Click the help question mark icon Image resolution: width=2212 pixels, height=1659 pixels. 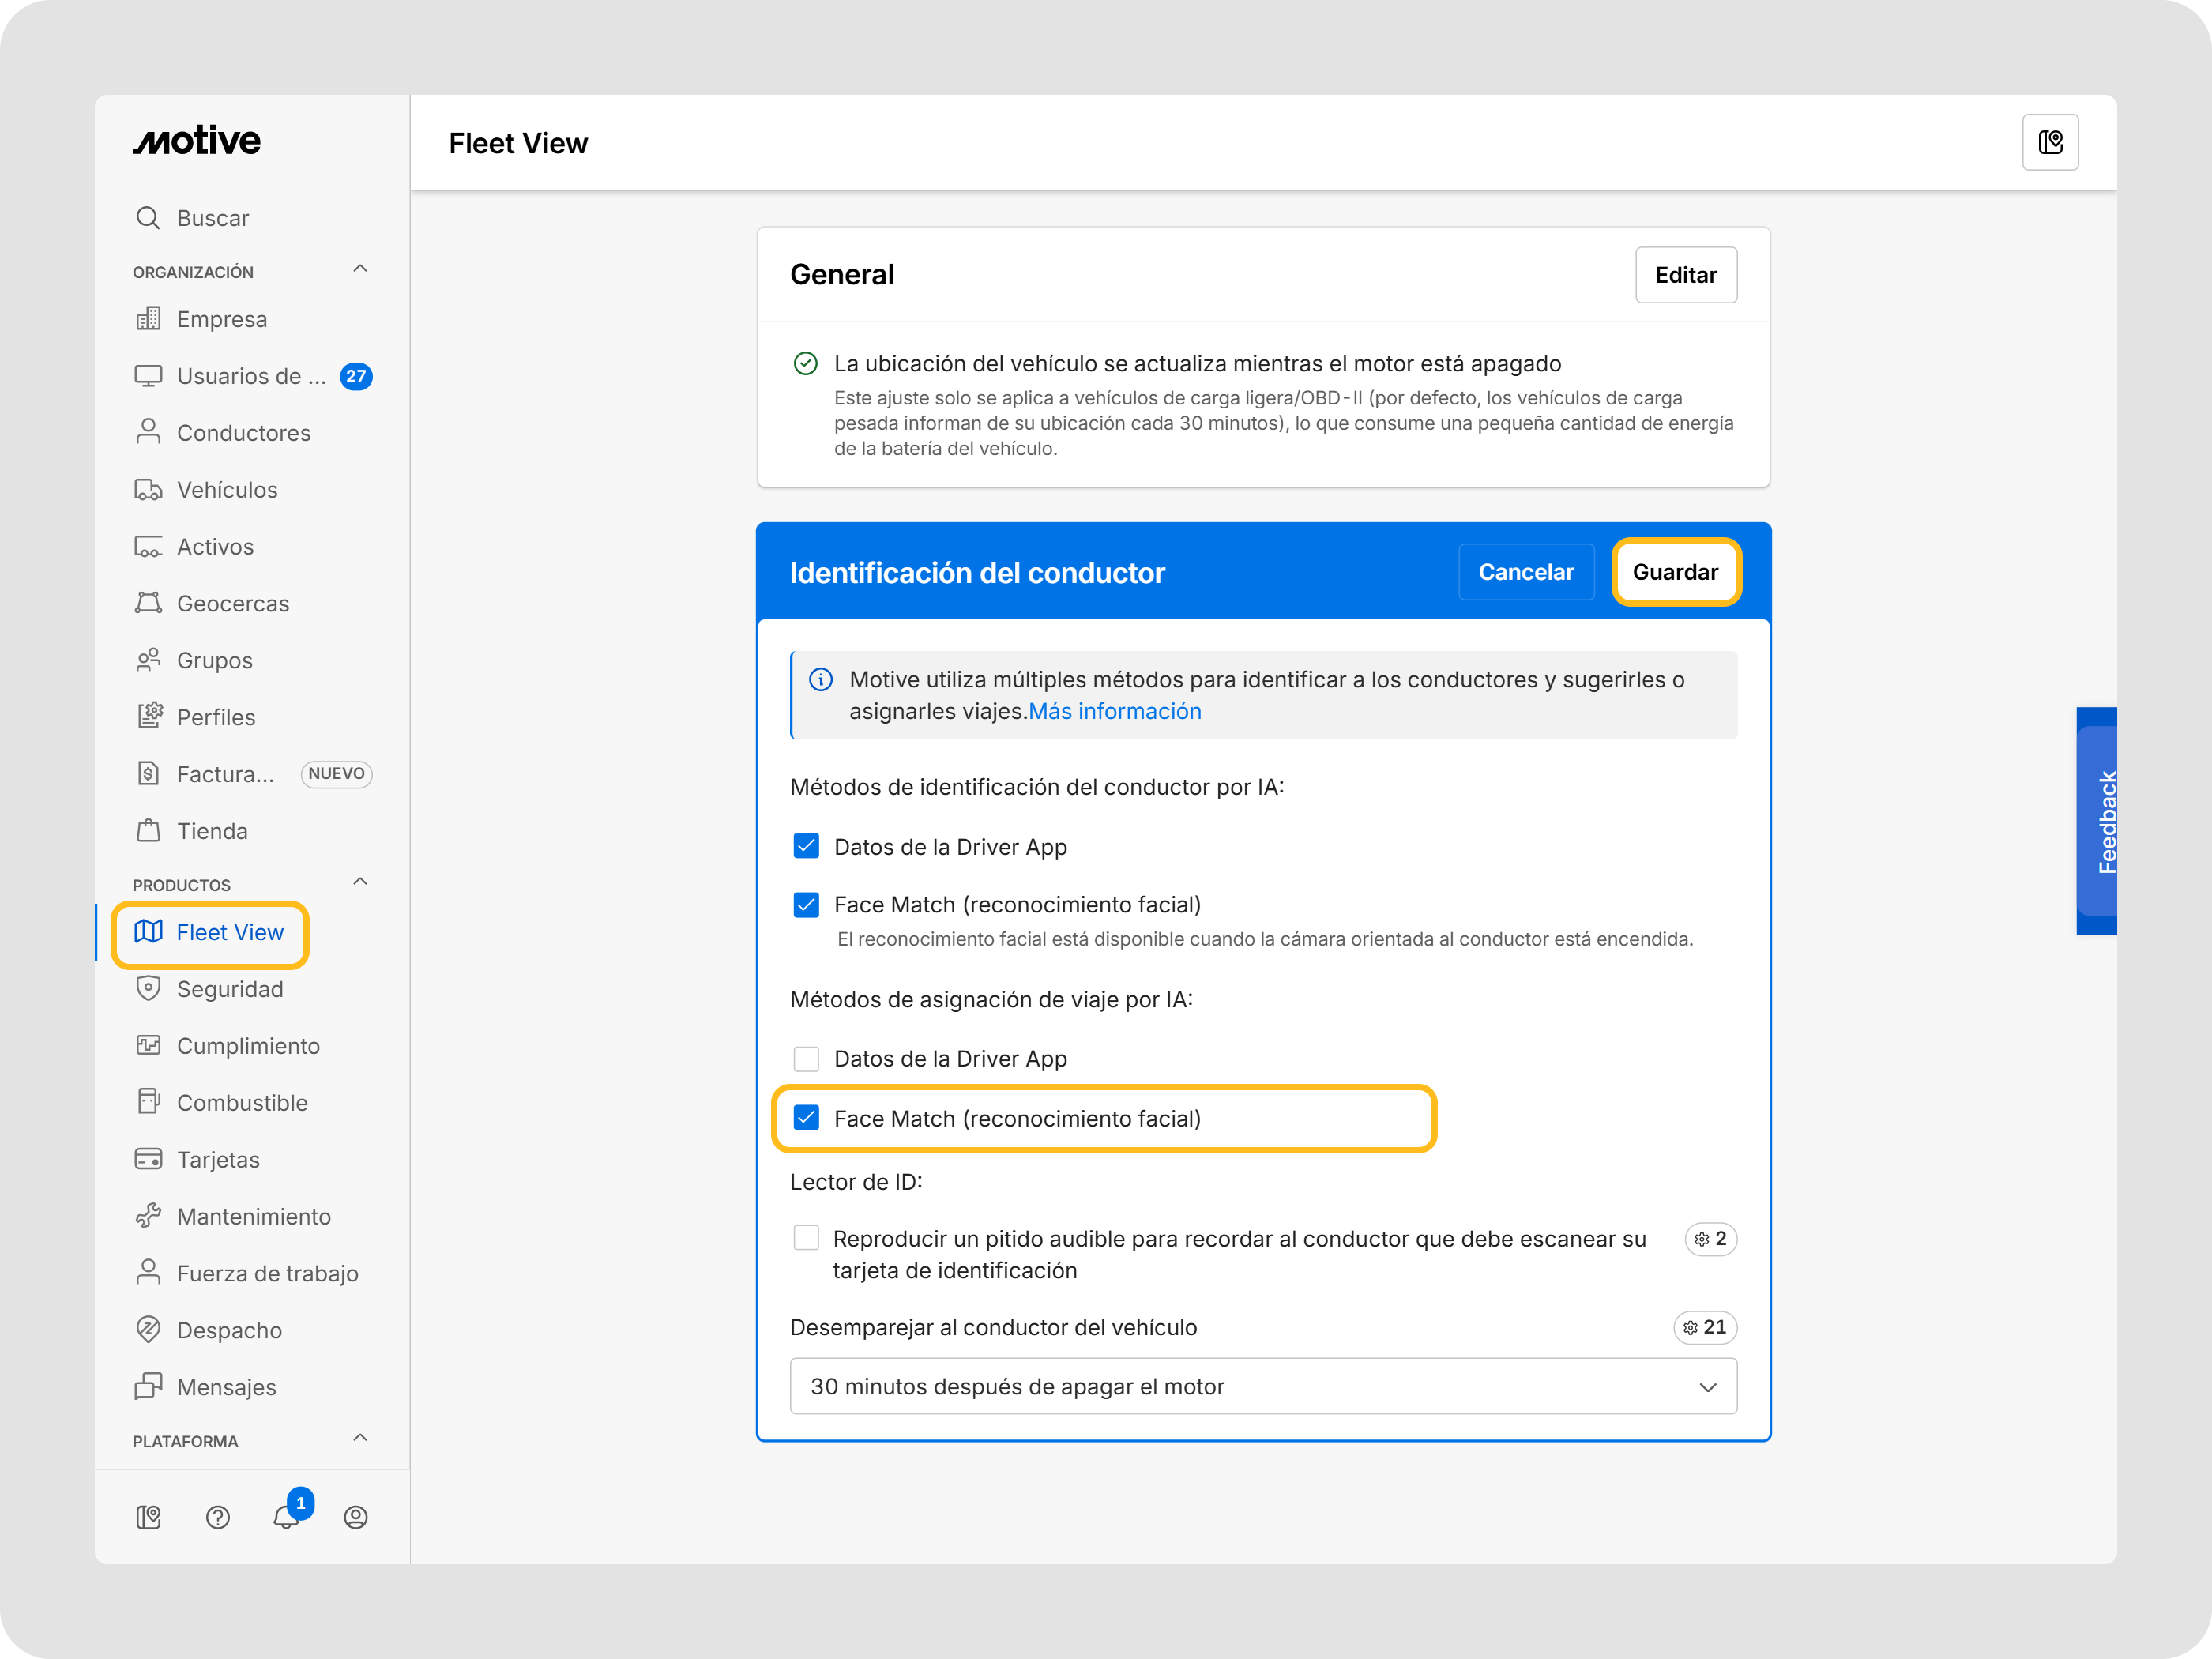tap(217, 1517)
